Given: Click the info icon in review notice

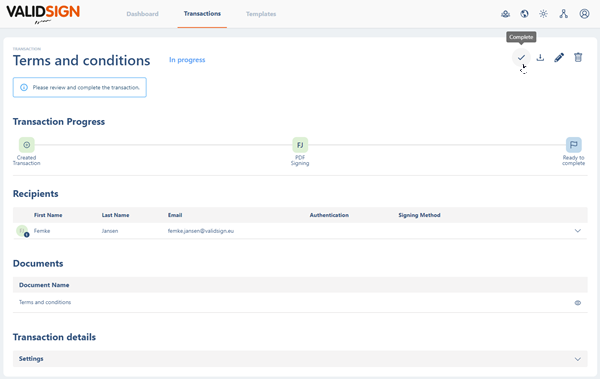Looking at the screenshot, I should (x=24, y=87).
